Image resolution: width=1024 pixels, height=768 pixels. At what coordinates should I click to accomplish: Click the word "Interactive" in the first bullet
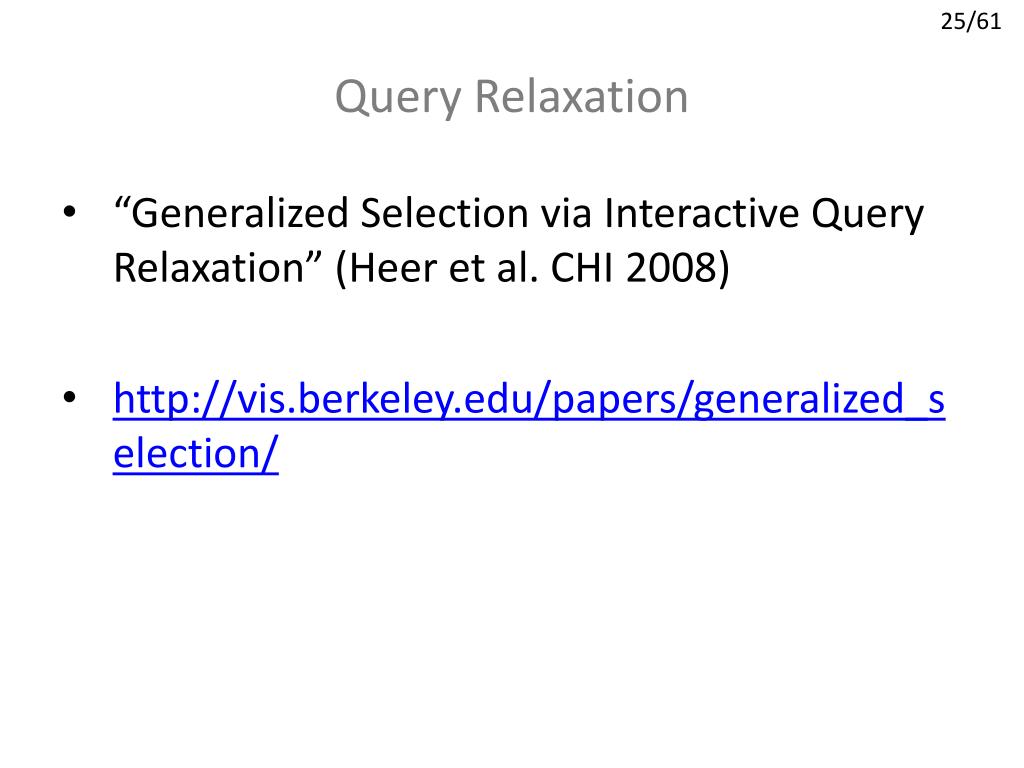pyautogui.click(x=702, y=213)
